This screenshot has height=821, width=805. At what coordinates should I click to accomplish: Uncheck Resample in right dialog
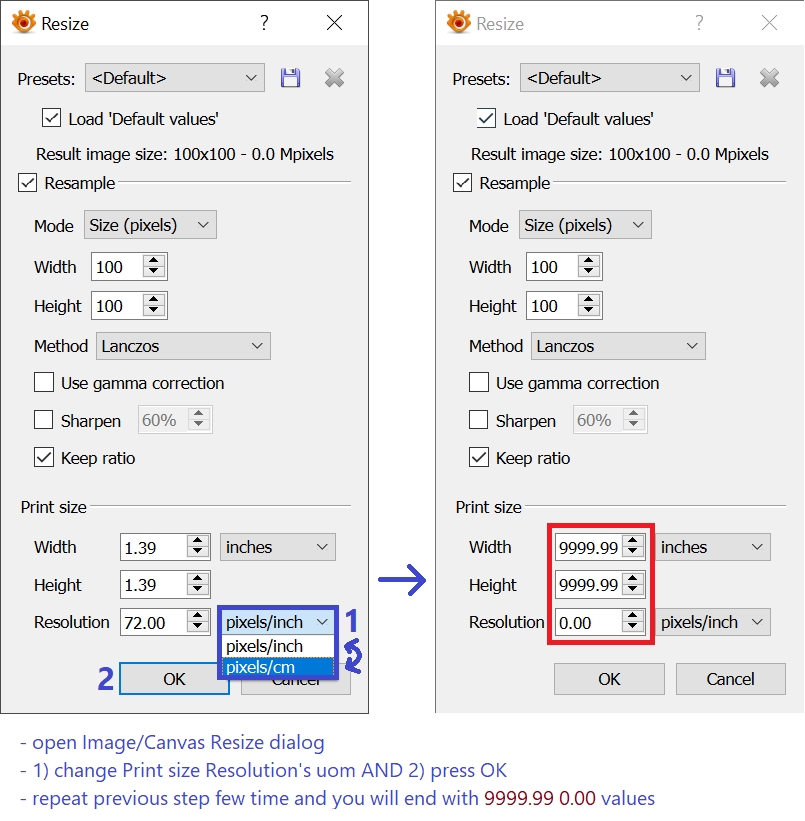tap(462, 183)
